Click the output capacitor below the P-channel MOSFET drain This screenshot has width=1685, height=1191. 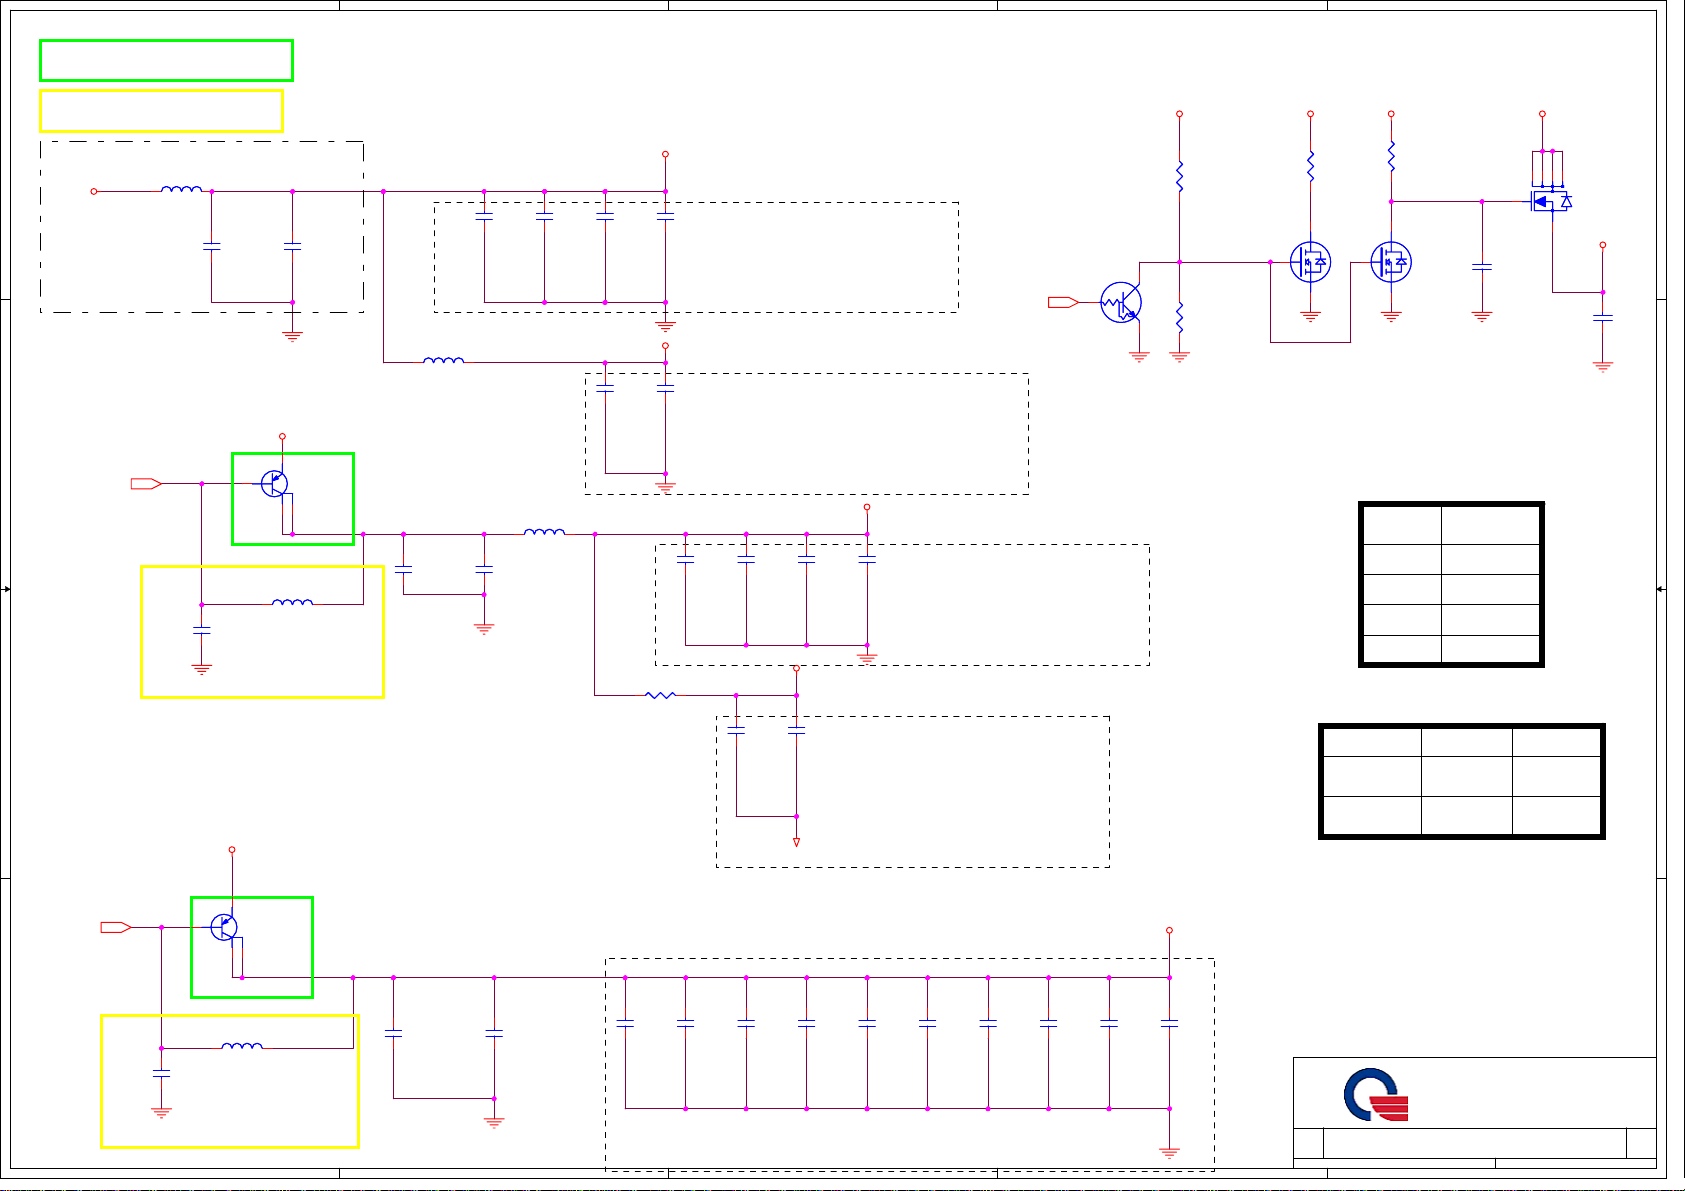coord(1603,318)
